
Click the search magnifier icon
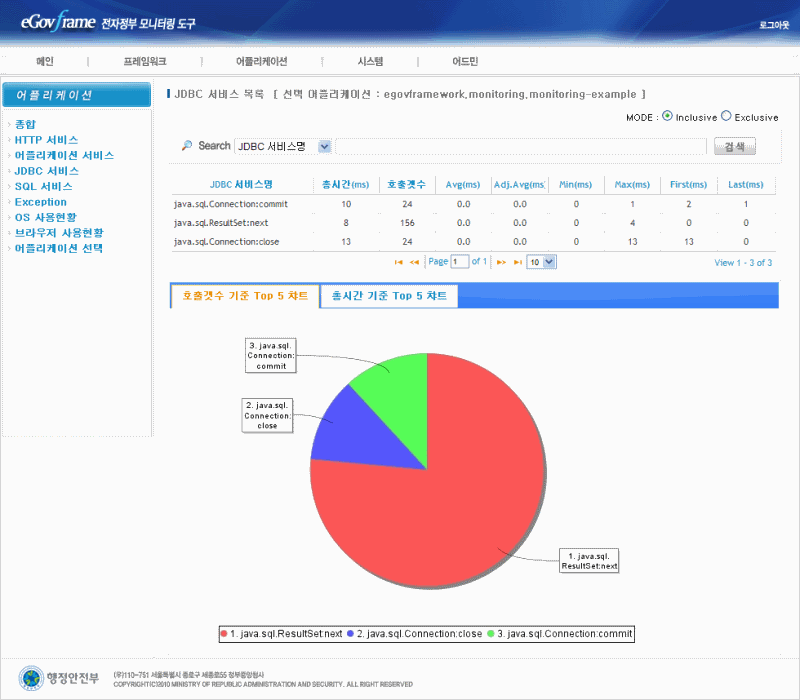coord(187,146)
